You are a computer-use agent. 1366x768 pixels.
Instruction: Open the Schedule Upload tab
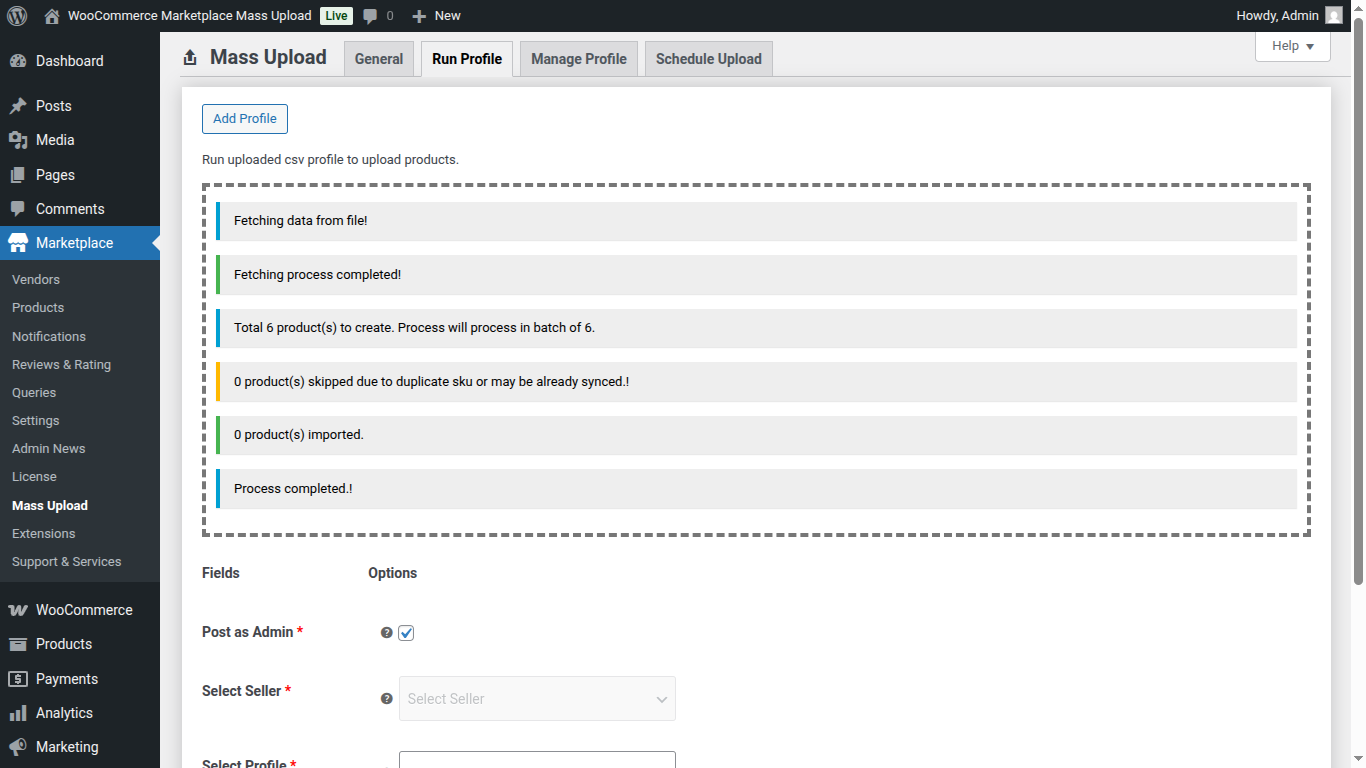click(708, 58)
